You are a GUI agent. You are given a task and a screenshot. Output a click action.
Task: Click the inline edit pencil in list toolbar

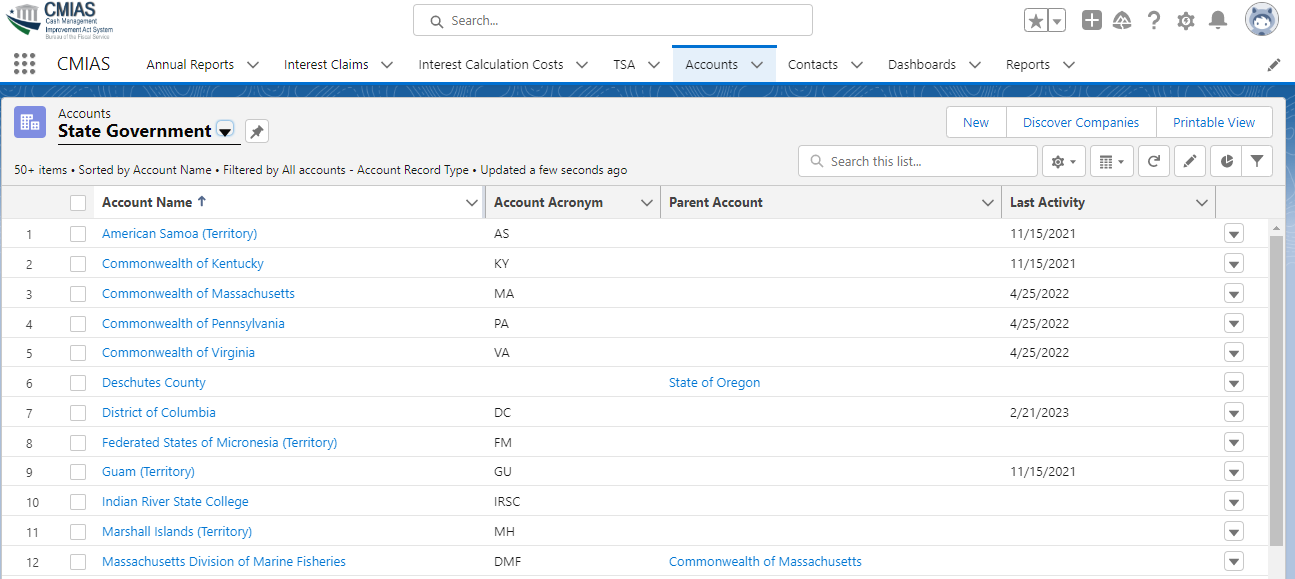click(1189, 161)
